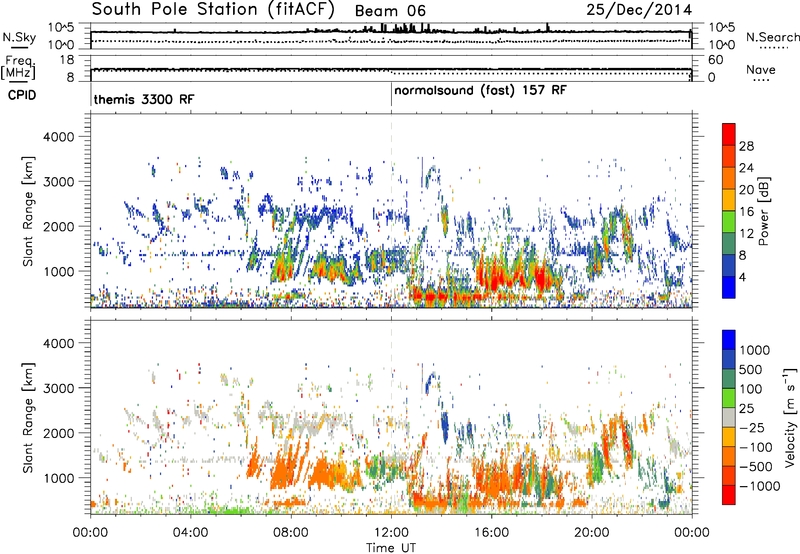Click the '3000' label on the velocity panel axis
Image resolution: width=800 pixels, height=554 pixels.
click(59, 388)
